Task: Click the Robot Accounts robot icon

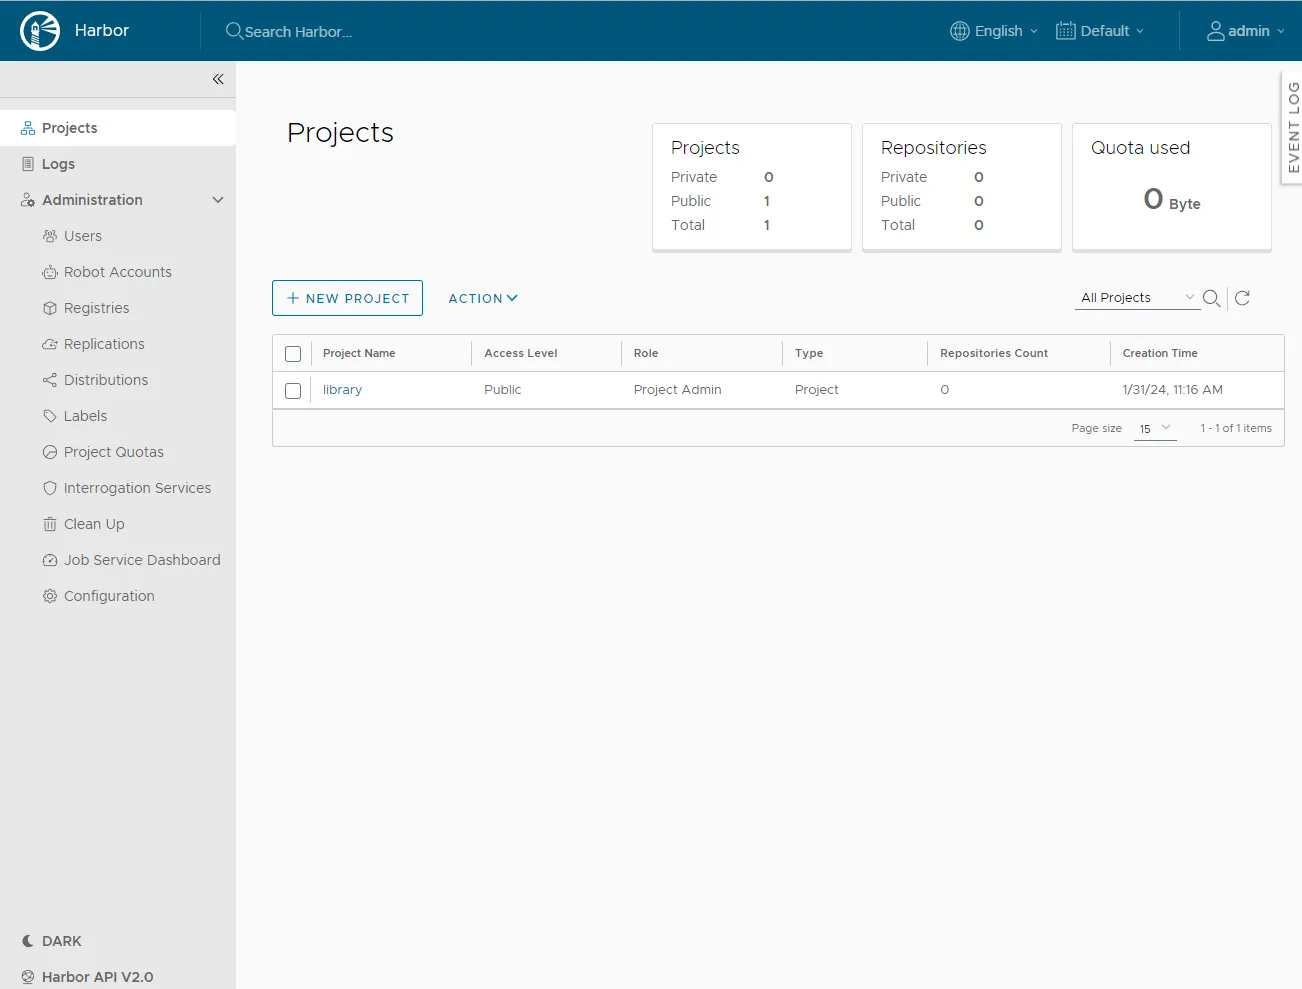Action: click(50, 272)
